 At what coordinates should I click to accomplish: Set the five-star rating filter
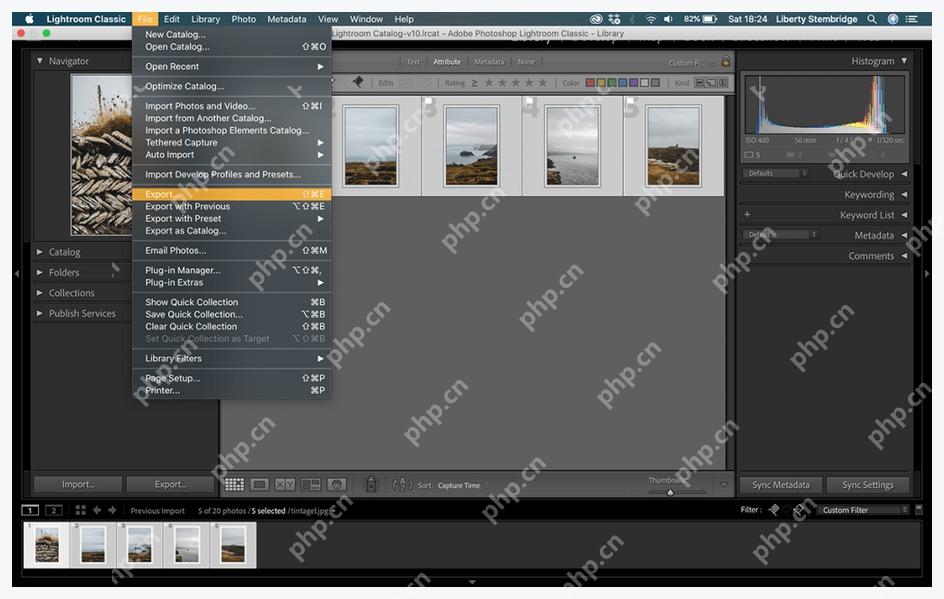pos(542,83)
